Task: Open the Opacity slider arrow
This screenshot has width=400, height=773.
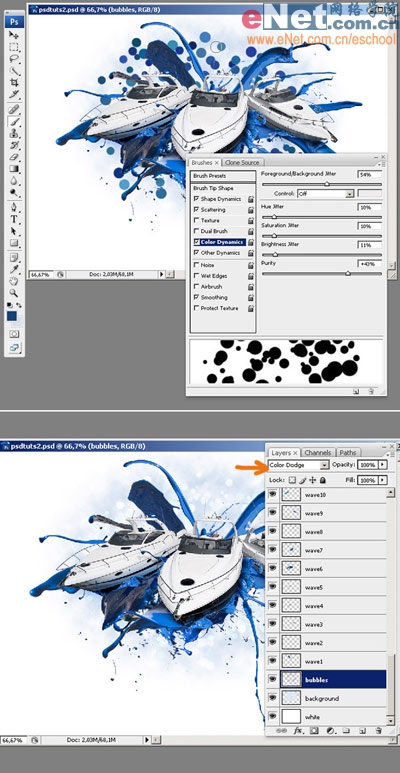Action: (x=383, y=465)
